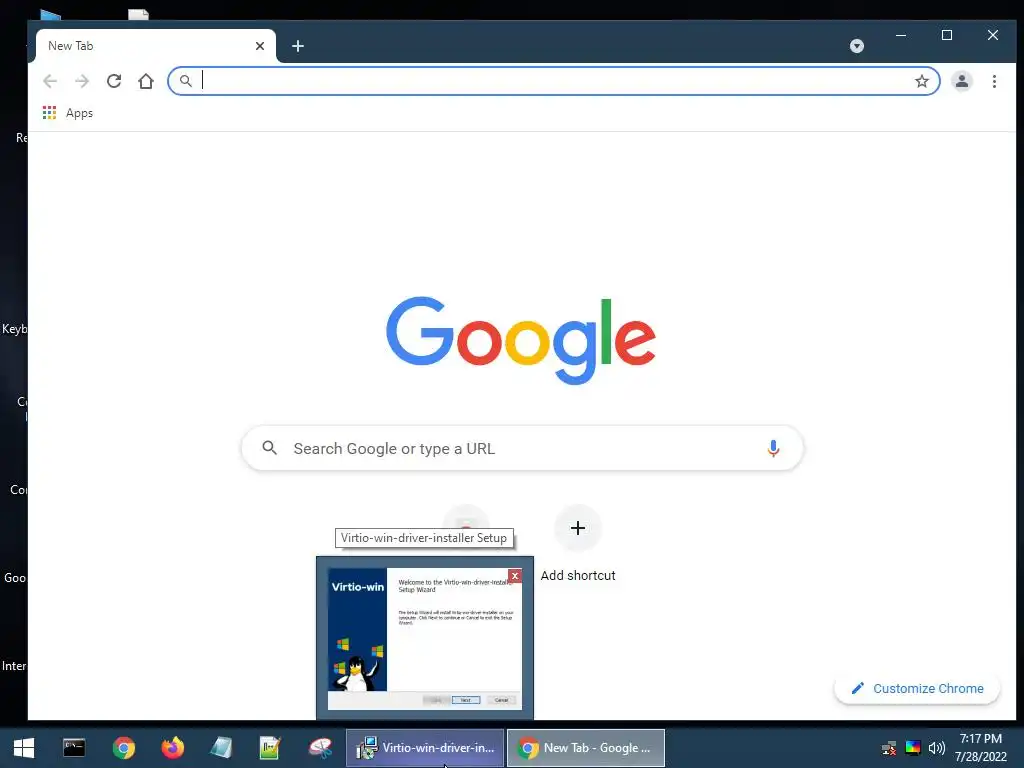Click the Search Google or type a URL box

[x=522, y=448]
